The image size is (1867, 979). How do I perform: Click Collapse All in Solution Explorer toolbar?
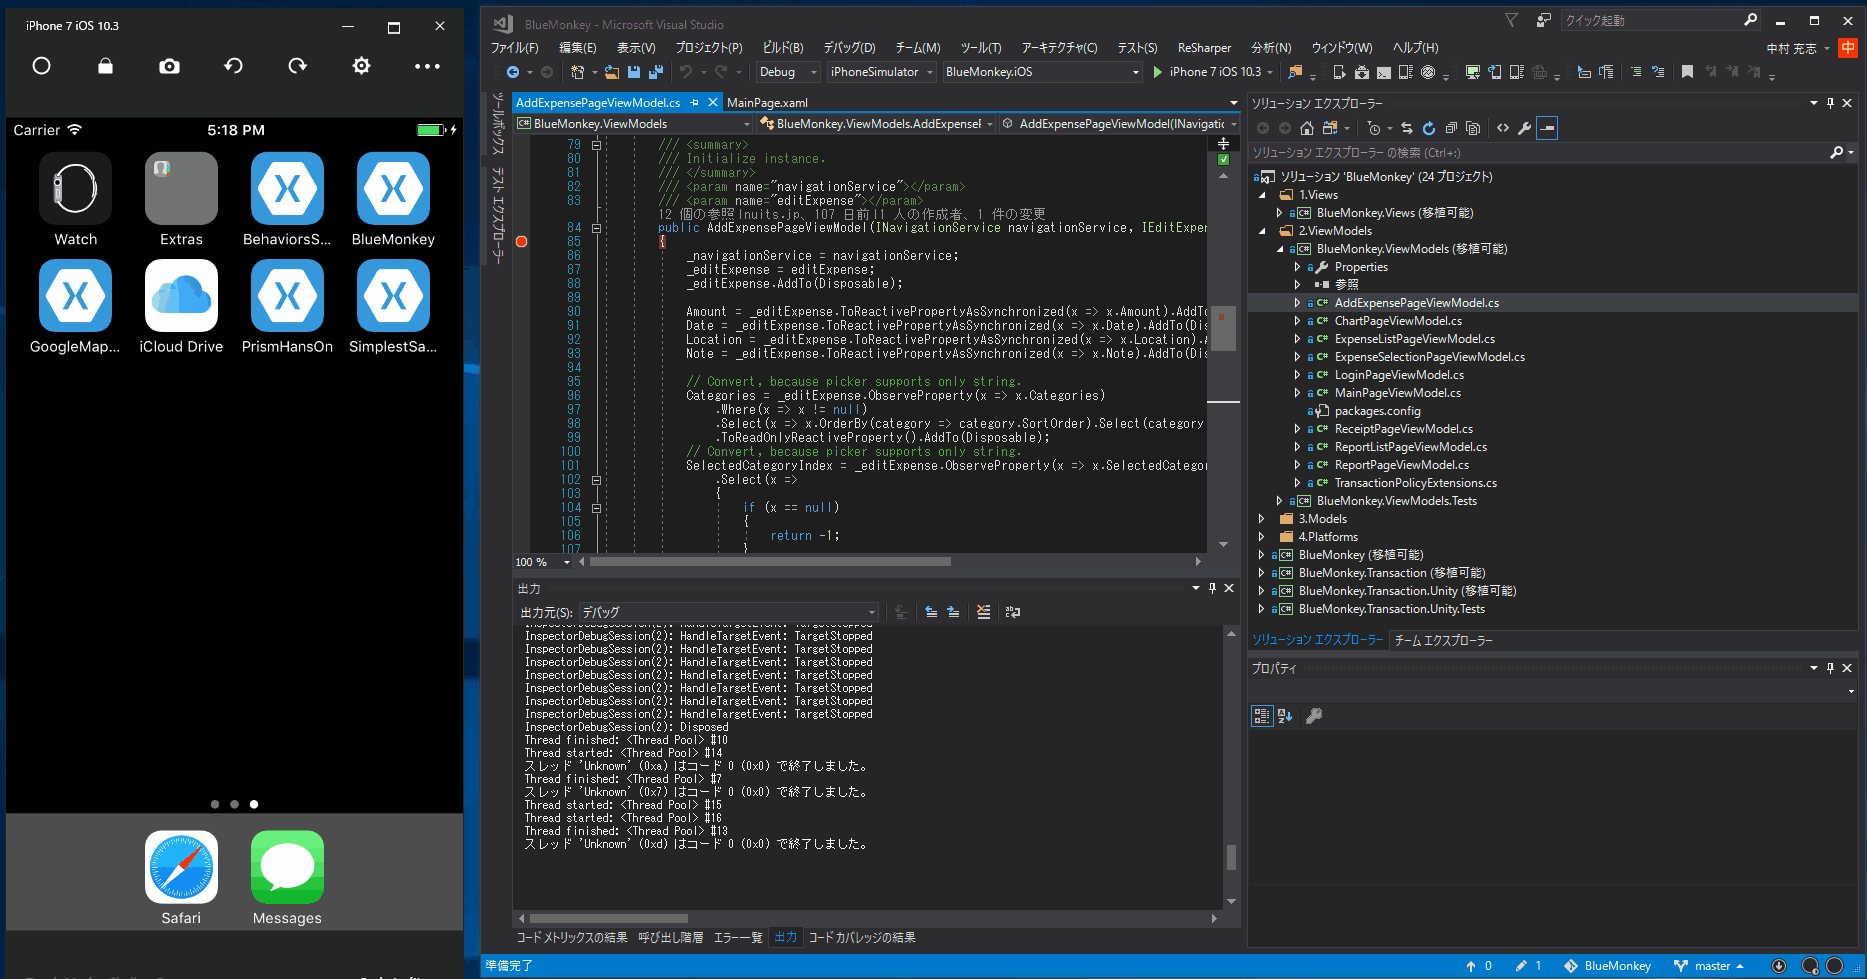1451,128
